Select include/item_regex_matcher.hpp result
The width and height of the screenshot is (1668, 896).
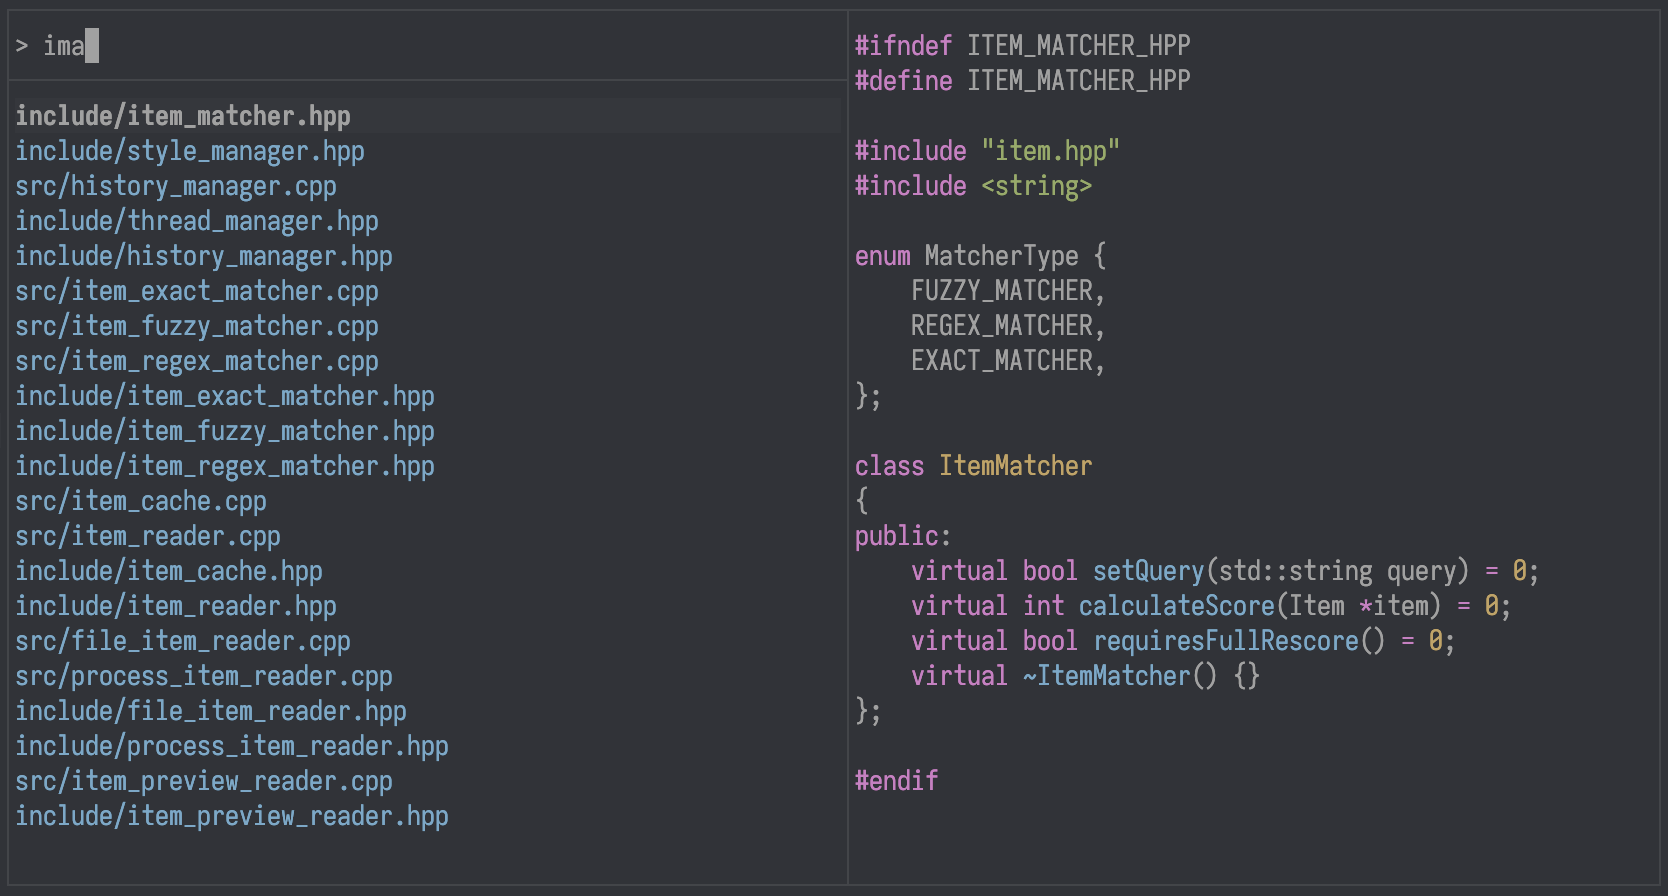pyautogui.click(x=225, y=466)
